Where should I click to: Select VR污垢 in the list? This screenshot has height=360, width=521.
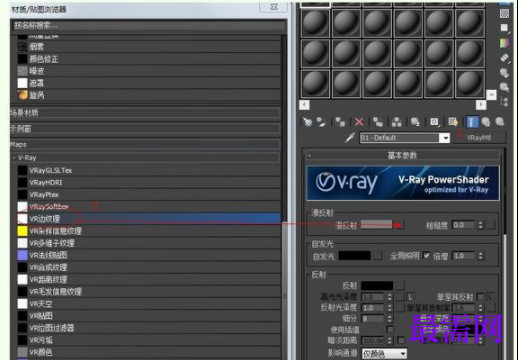tap(149, 340)
